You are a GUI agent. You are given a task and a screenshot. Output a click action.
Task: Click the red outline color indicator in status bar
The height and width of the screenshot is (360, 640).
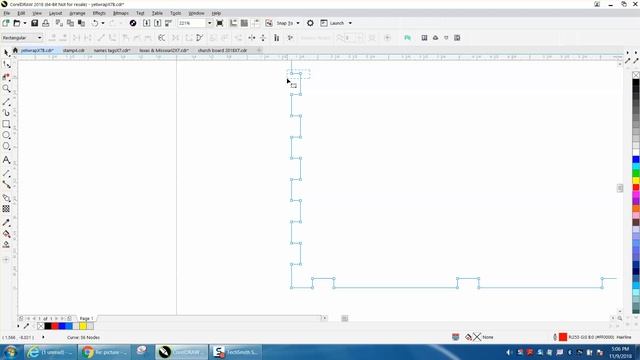click(x=563, y=337)
